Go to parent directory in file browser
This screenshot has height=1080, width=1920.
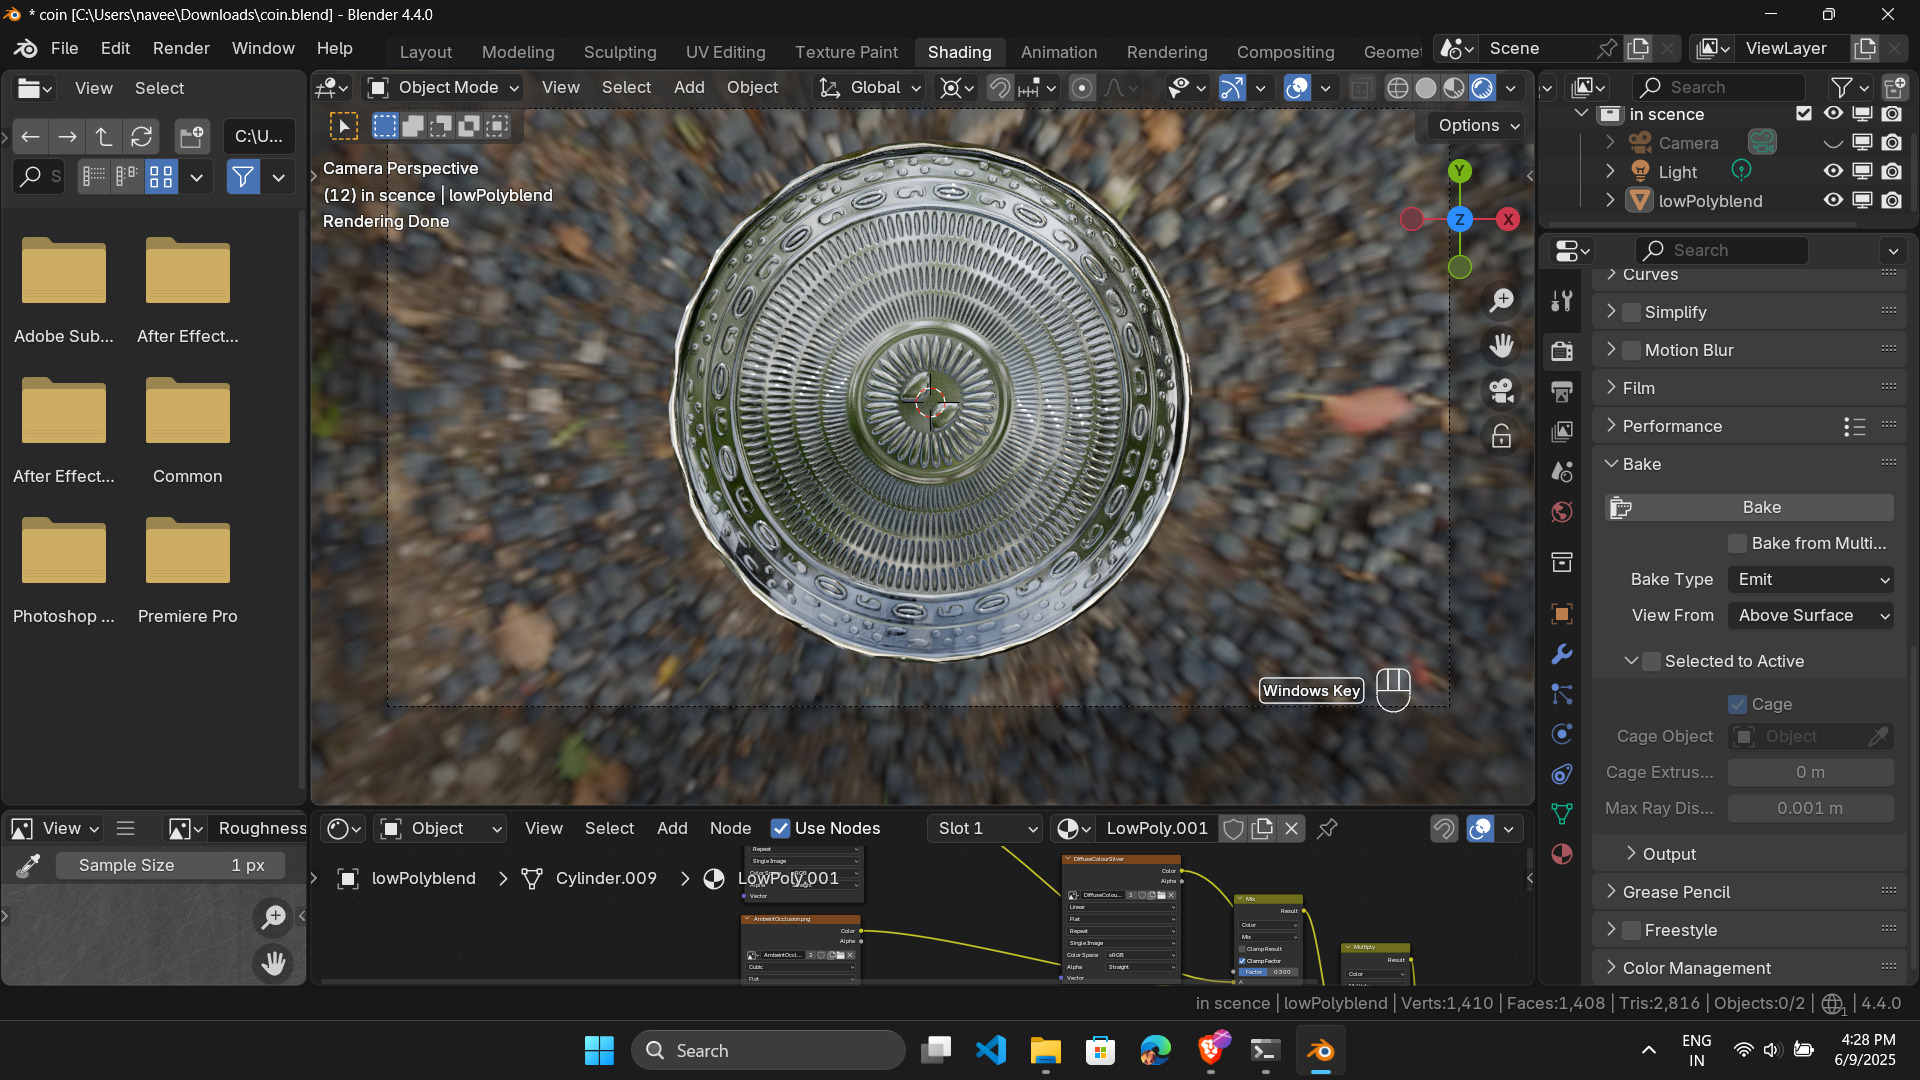(x=104, y=137)
